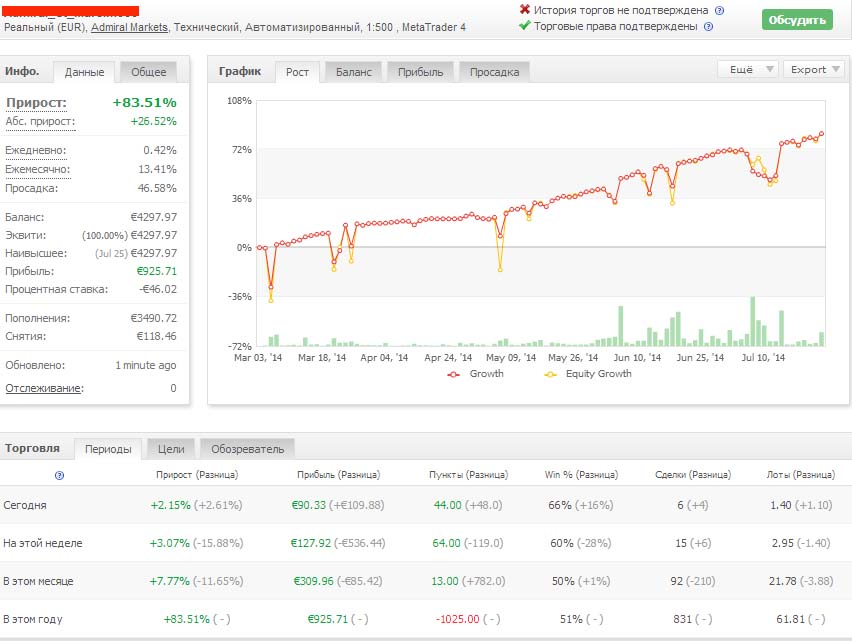
Task: Open the Общее info tab
Action: click(148, 72)
